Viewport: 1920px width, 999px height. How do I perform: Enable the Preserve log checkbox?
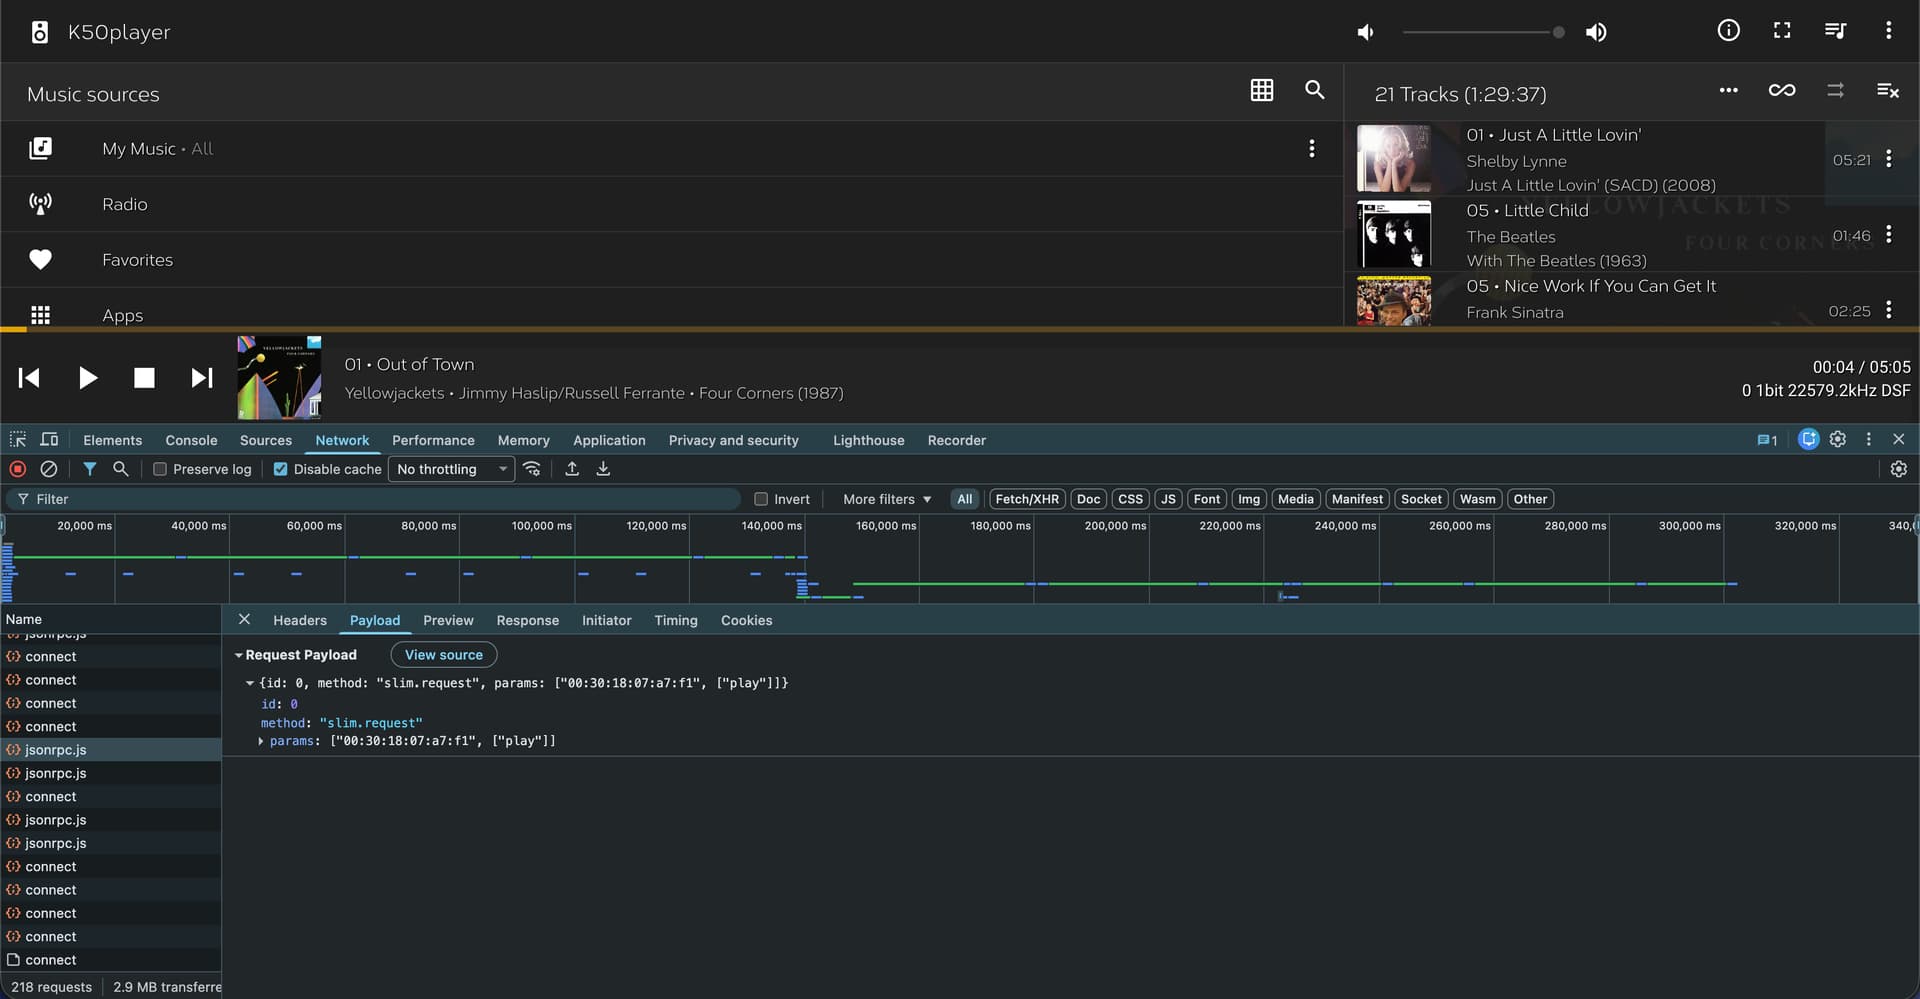(x=160, y=469)
